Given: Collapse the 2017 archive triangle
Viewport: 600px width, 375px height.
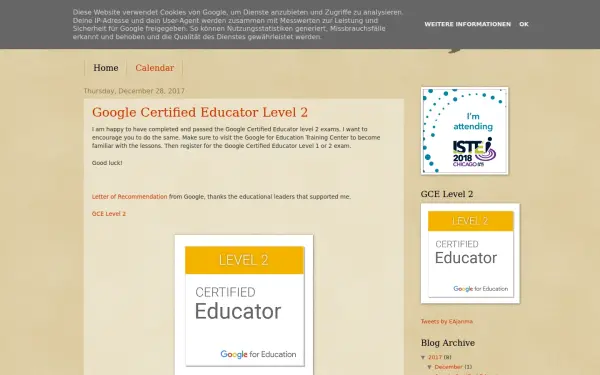Looking at the screenshot, I should pyautogui.click(x=423, y=357).
